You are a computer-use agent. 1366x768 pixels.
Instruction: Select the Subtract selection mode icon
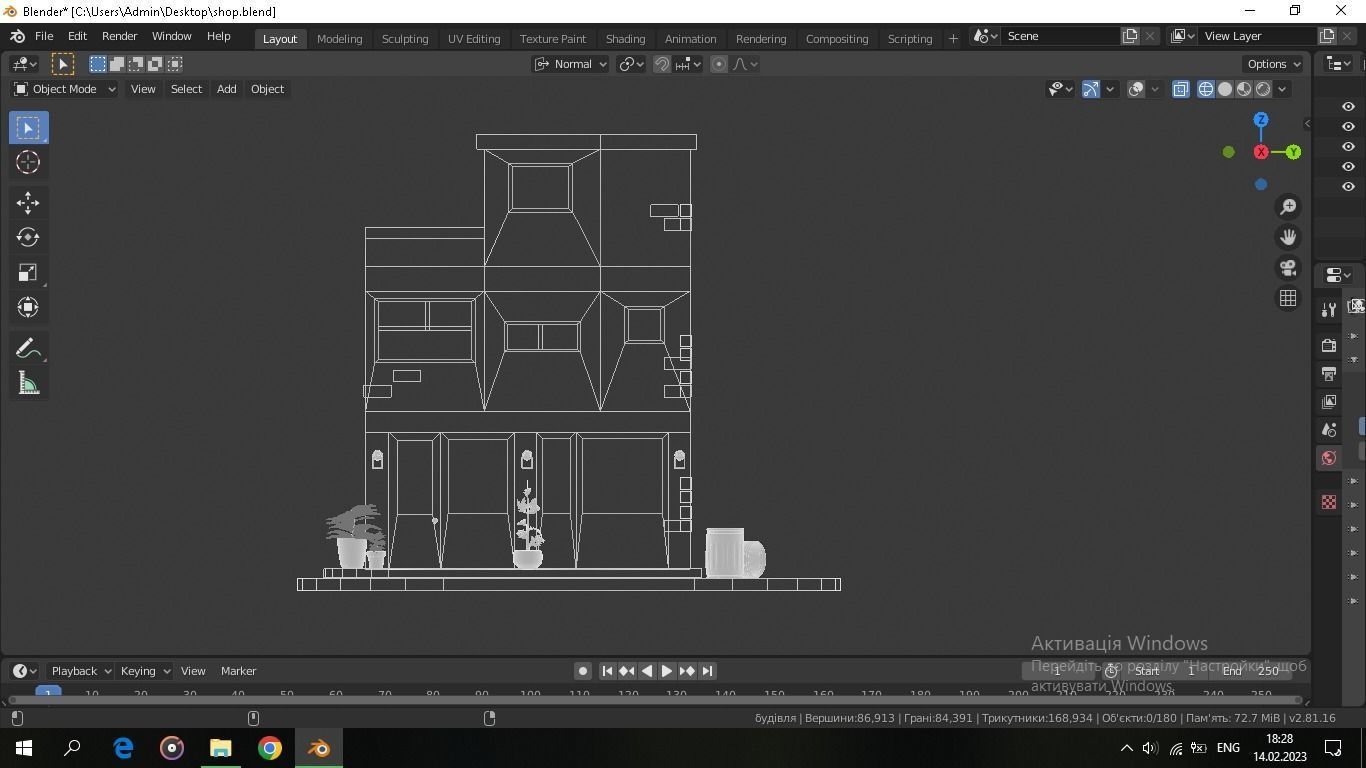pos(136,64)
